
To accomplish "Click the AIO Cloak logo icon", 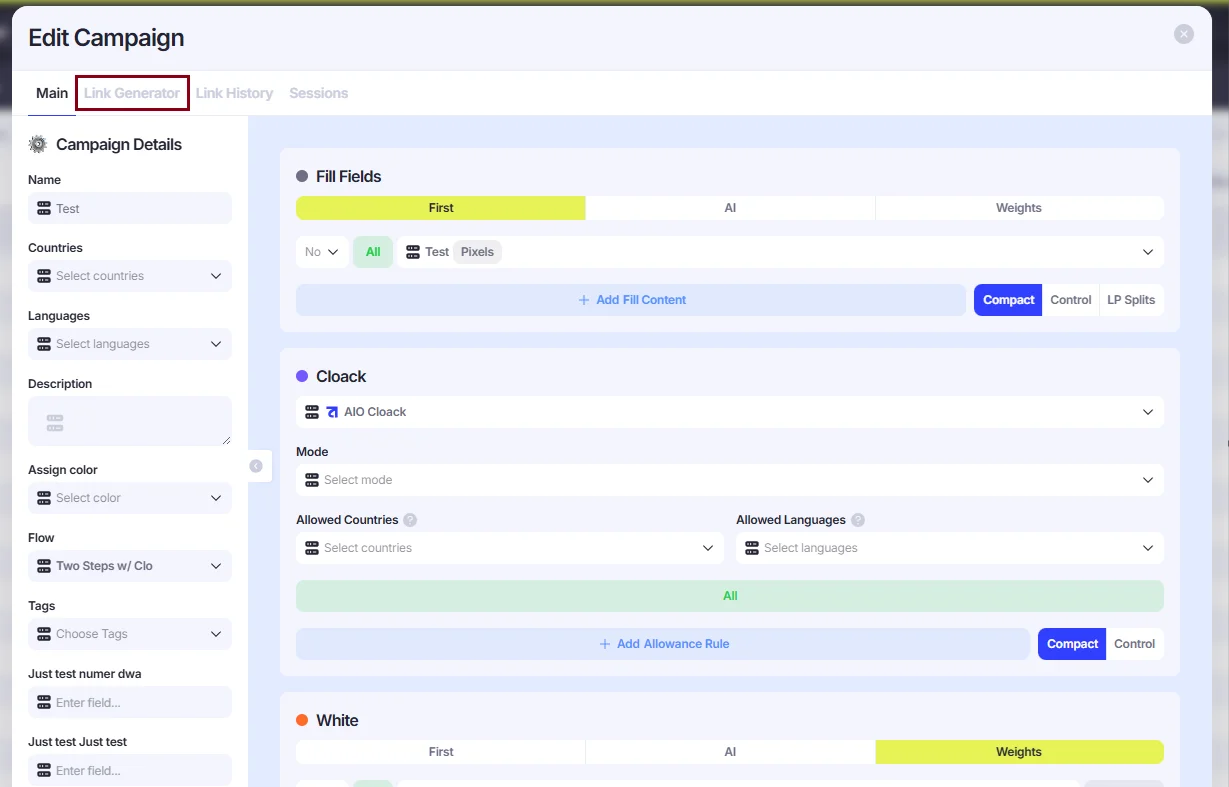I will (x=332, y=412).
